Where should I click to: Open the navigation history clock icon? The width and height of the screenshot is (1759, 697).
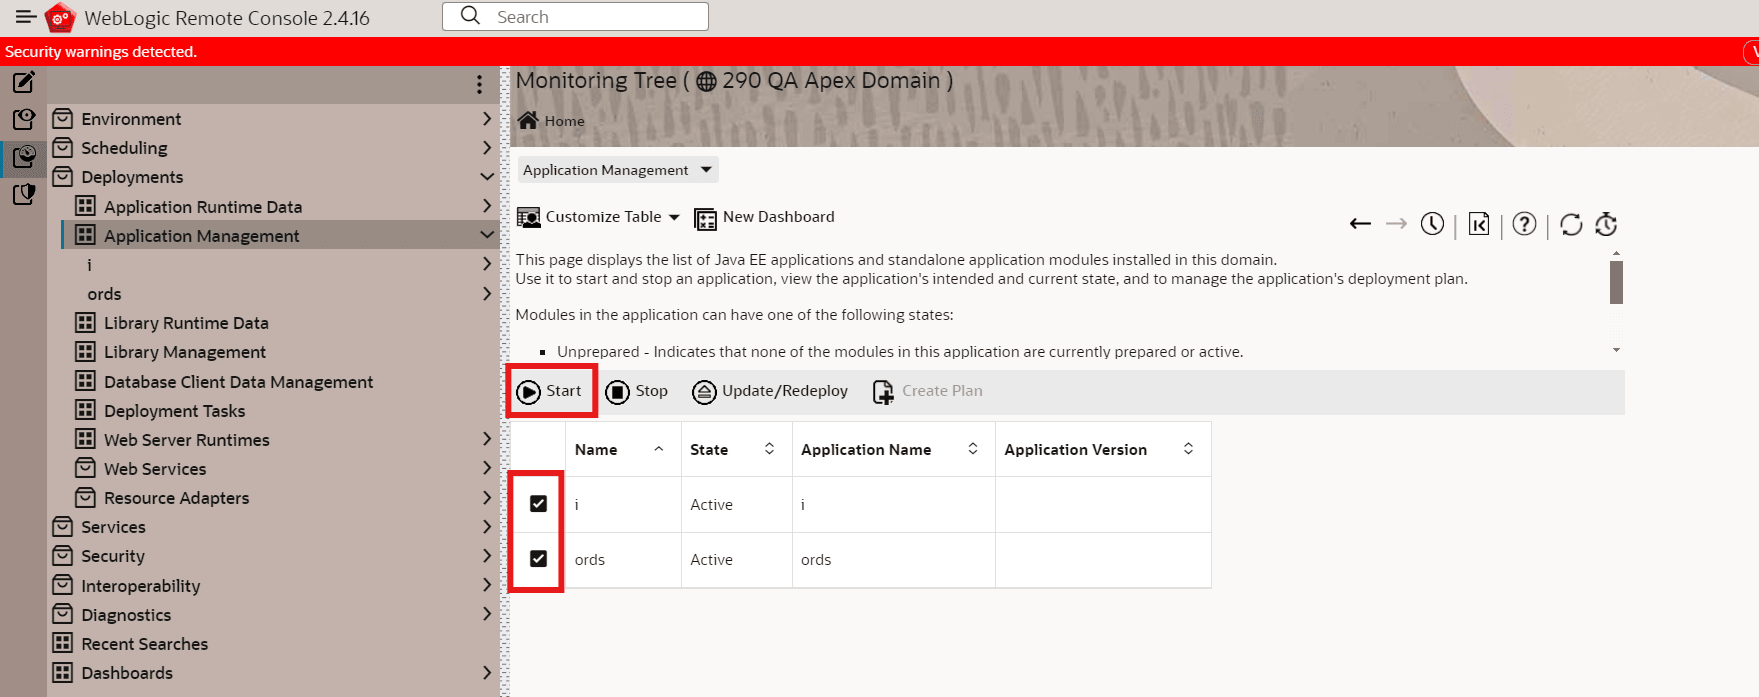click(x=1432, y=224)
